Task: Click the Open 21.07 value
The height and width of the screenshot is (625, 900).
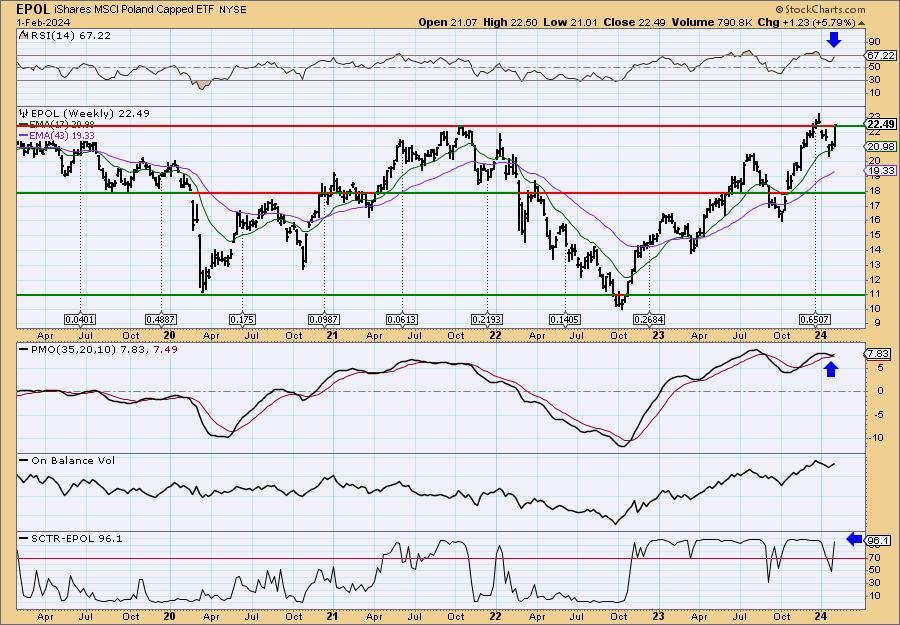Action: point(450,22)
